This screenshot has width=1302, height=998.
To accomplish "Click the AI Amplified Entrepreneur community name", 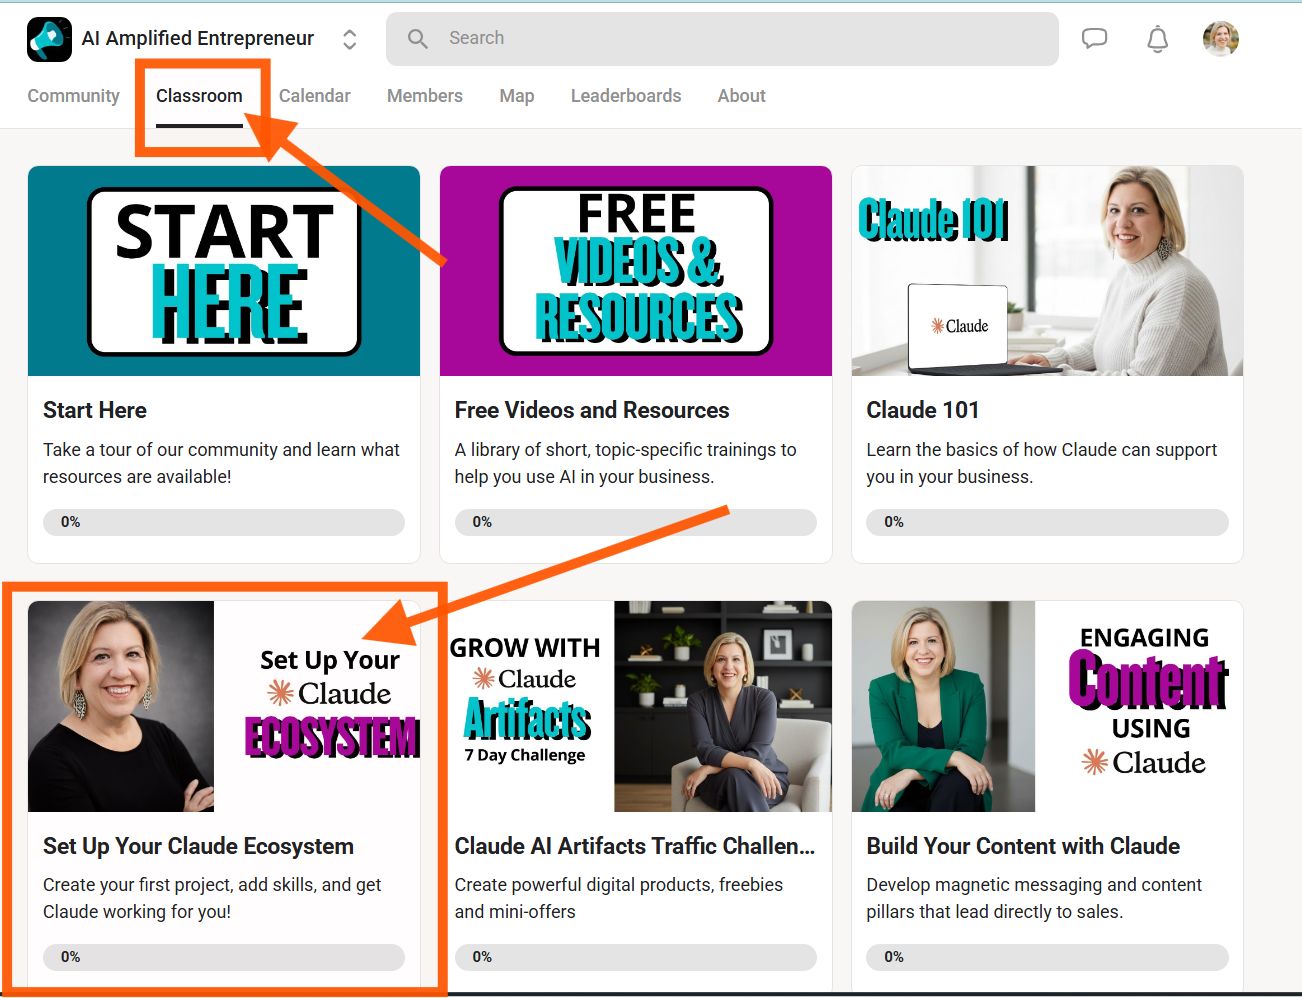I will [198, 38].
